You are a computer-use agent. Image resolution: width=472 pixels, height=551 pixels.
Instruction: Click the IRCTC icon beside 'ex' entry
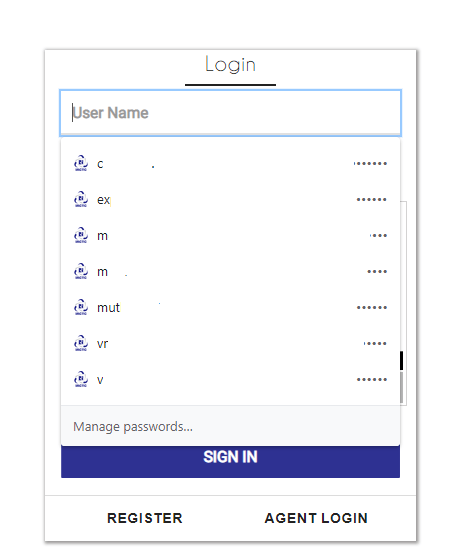[x=81, y=199]
